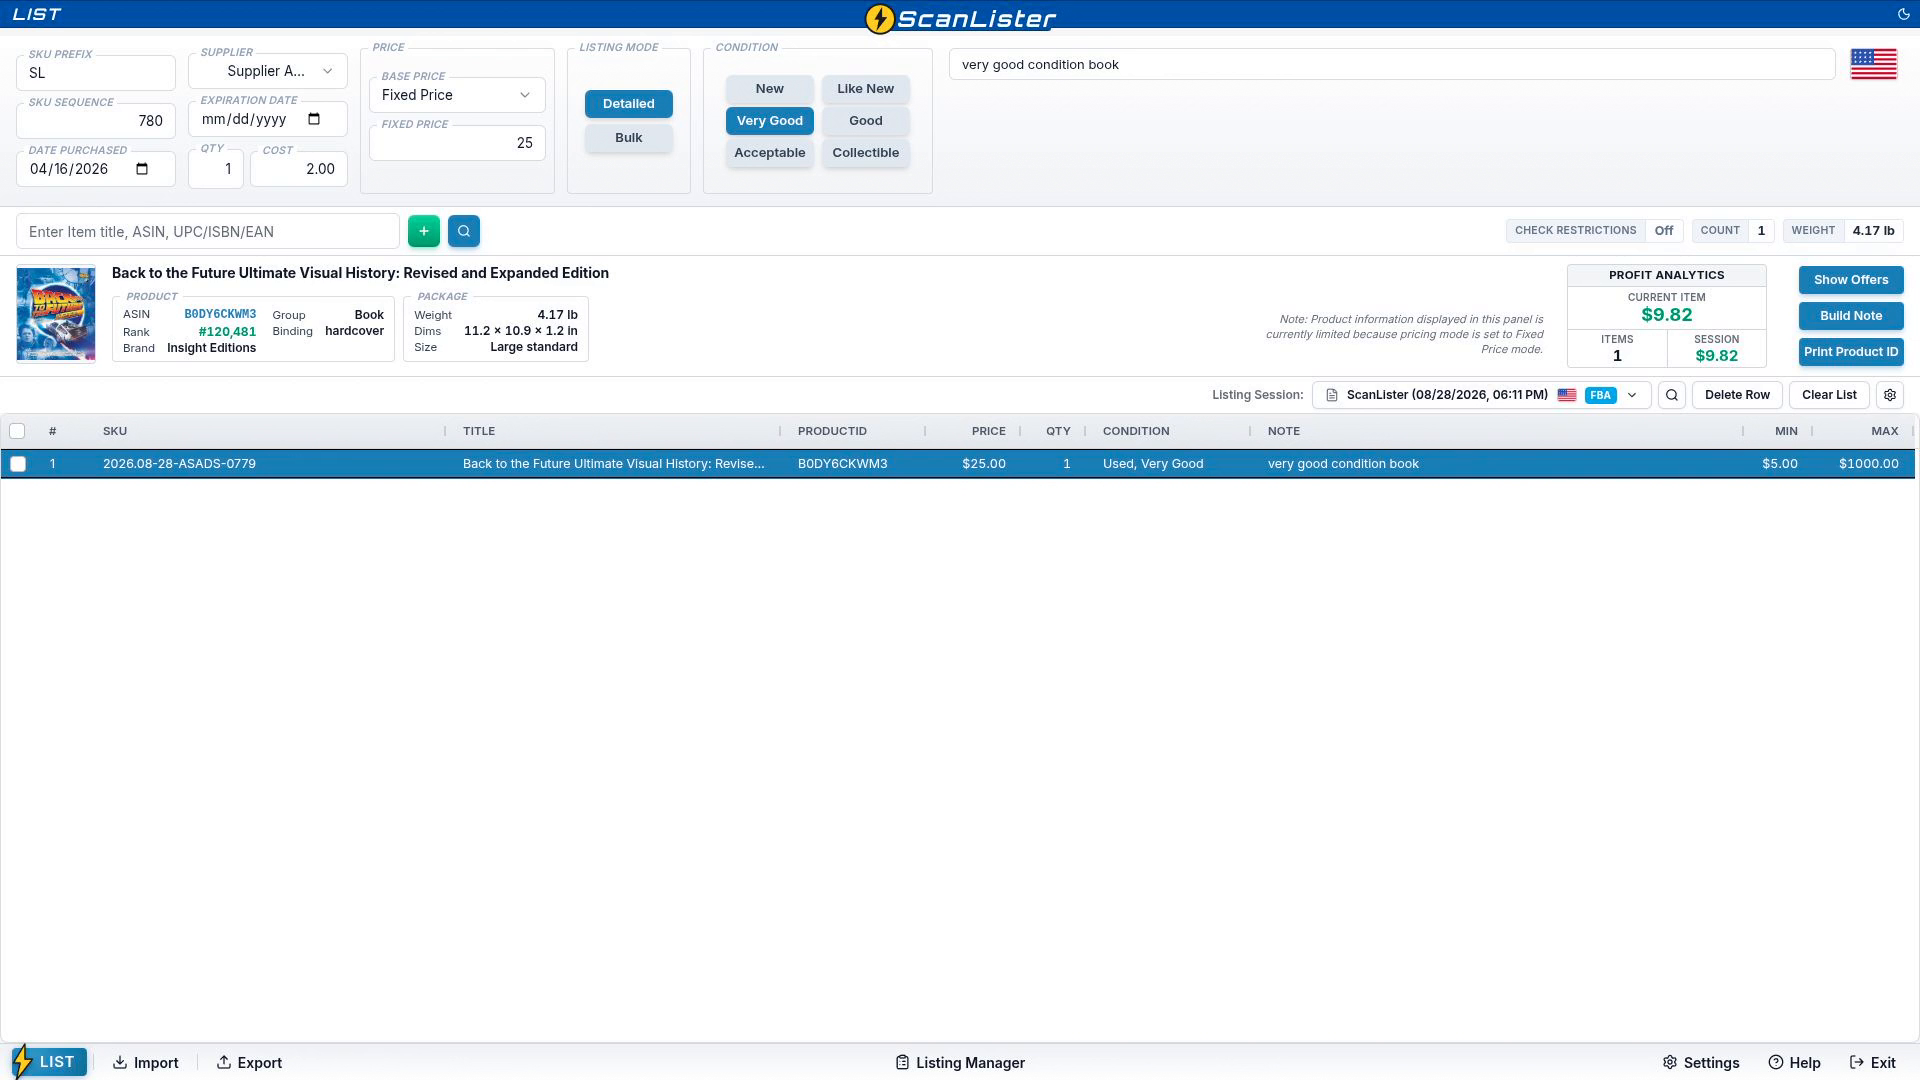Click the SKU Prefix field

click(96, 73)
